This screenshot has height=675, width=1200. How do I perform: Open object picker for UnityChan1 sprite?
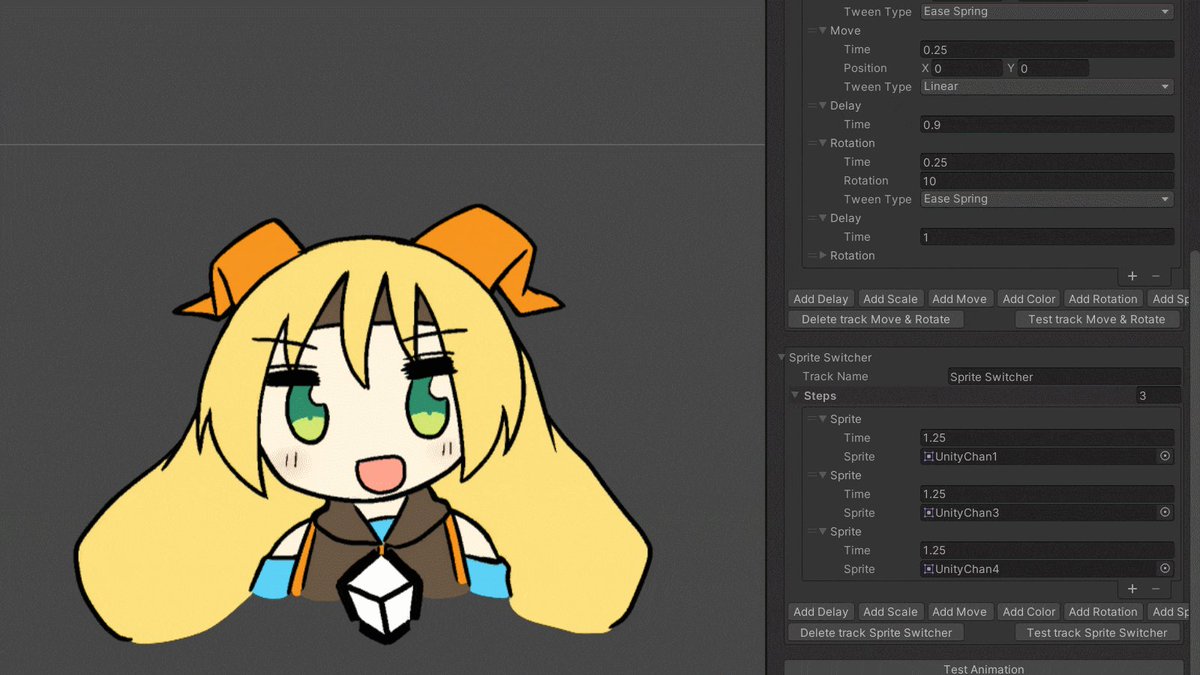tap(1165, 456)
